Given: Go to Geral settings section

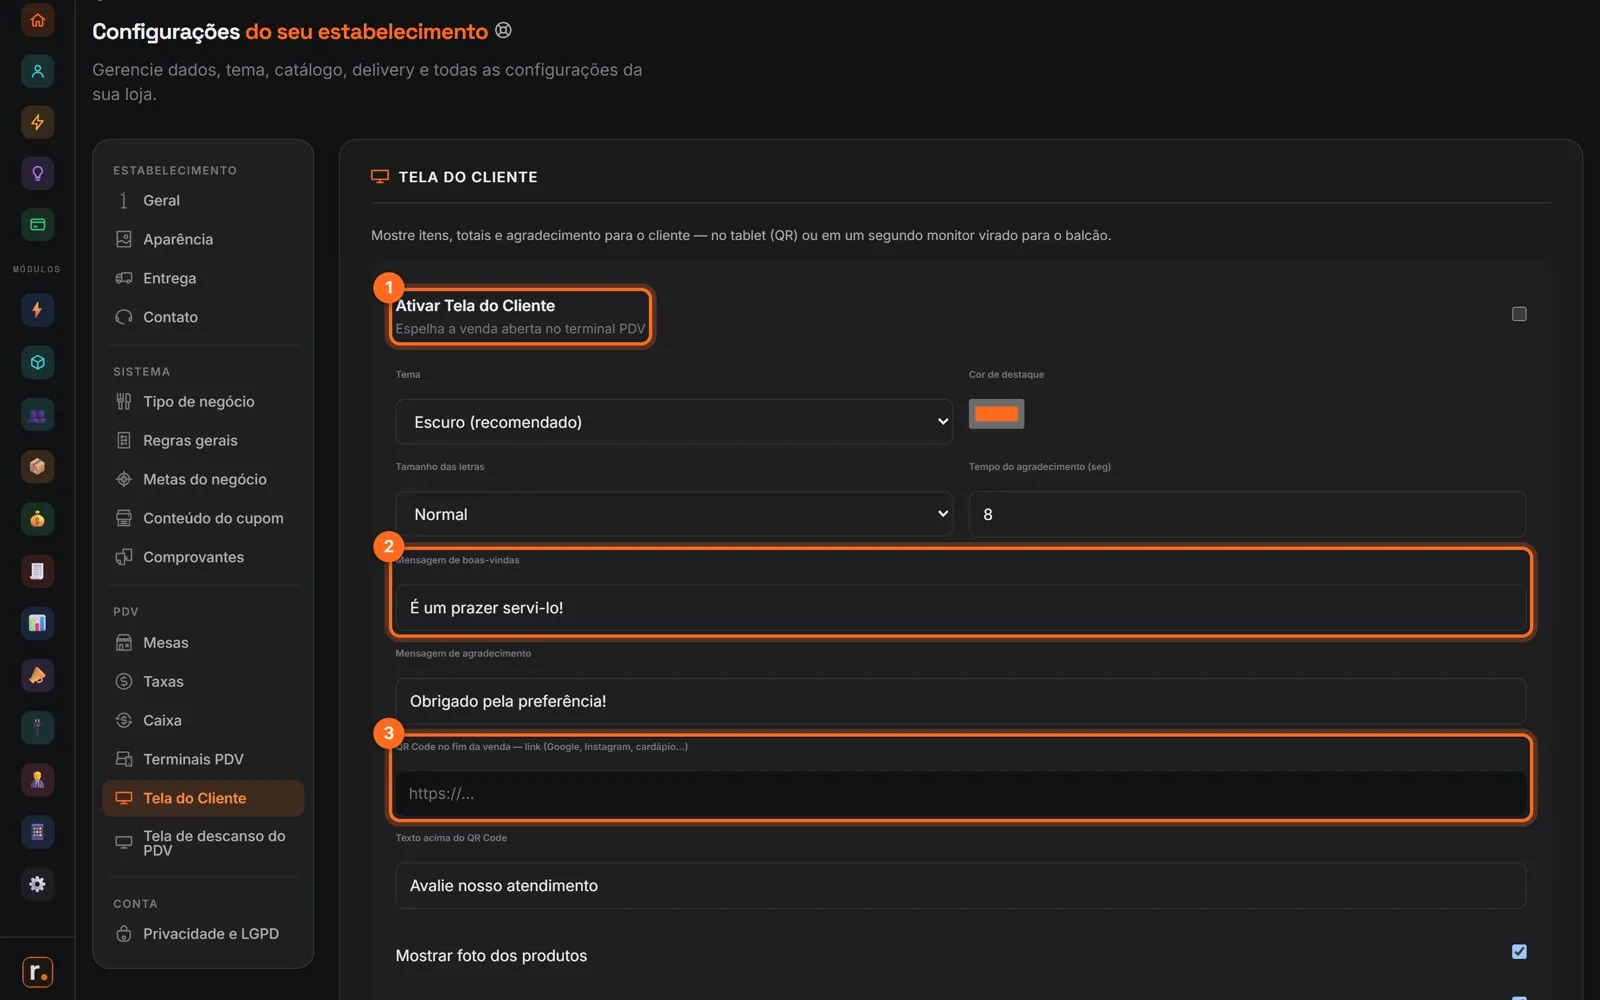Looking at the screenshot, I should pos(203,201).
